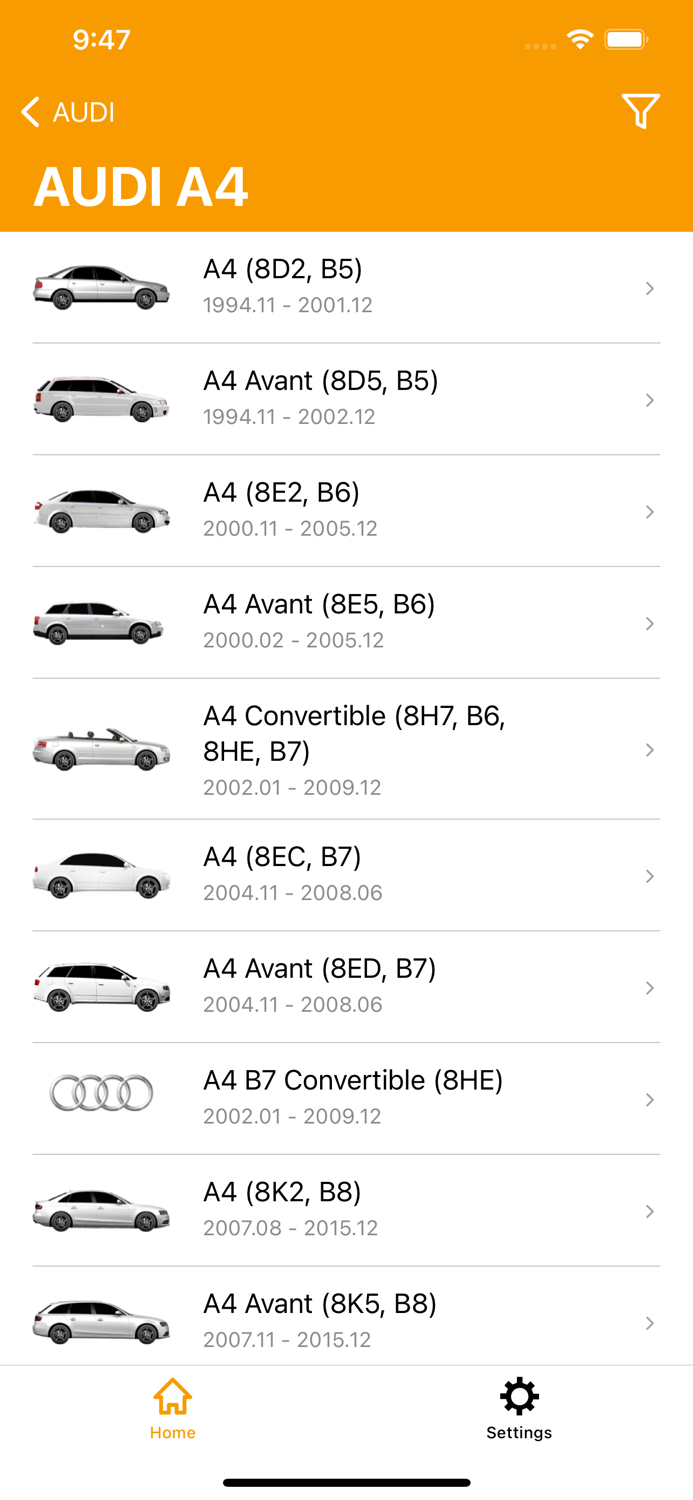Tap the back arrow to AUDI
Viewport: 693px width, 1500px height.
coord(31,112)
